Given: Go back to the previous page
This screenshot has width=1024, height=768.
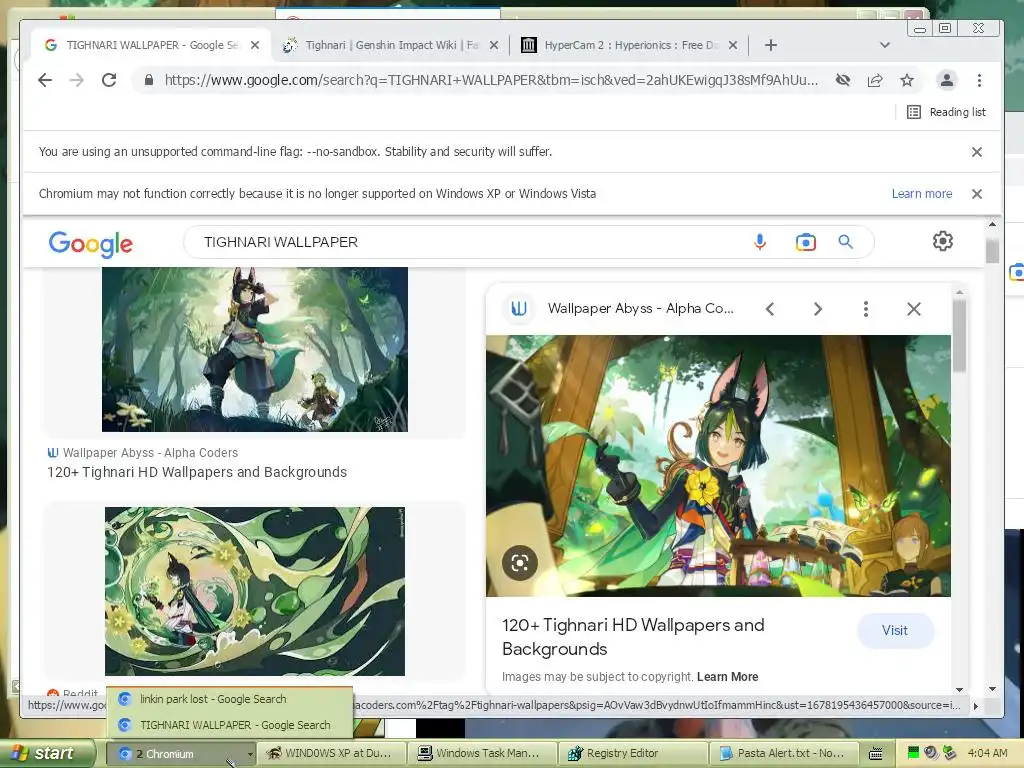Looking at the screenshot, I should tap(44, 80).
